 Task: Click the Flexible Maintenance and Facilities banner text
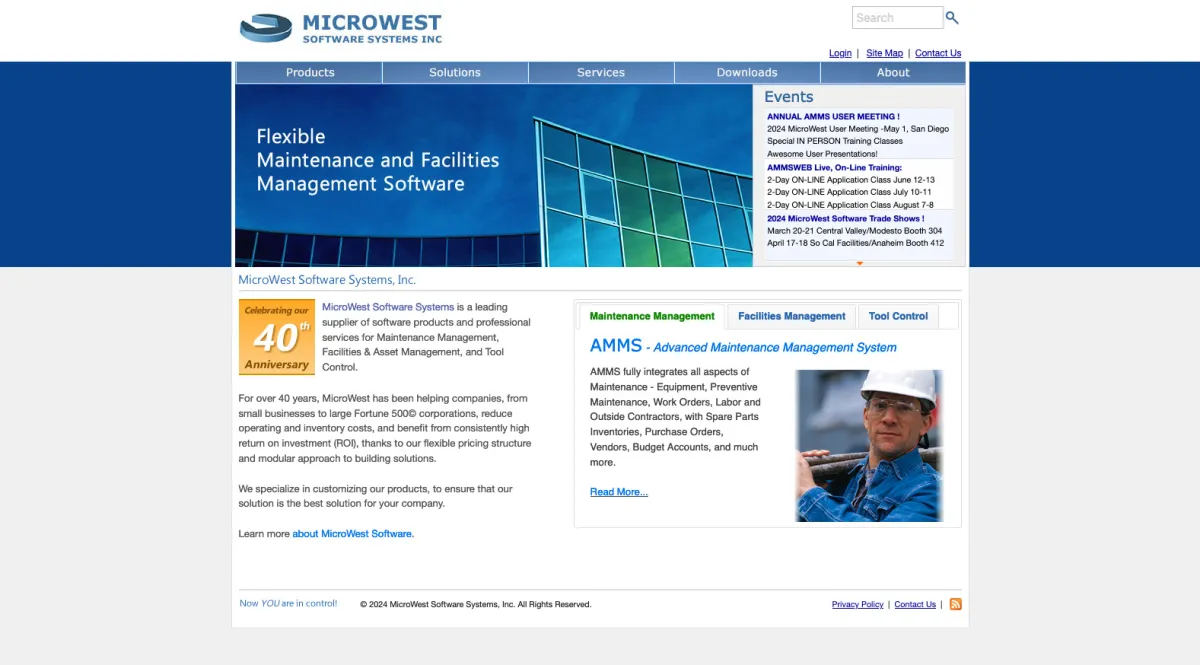tap(377, 160)
